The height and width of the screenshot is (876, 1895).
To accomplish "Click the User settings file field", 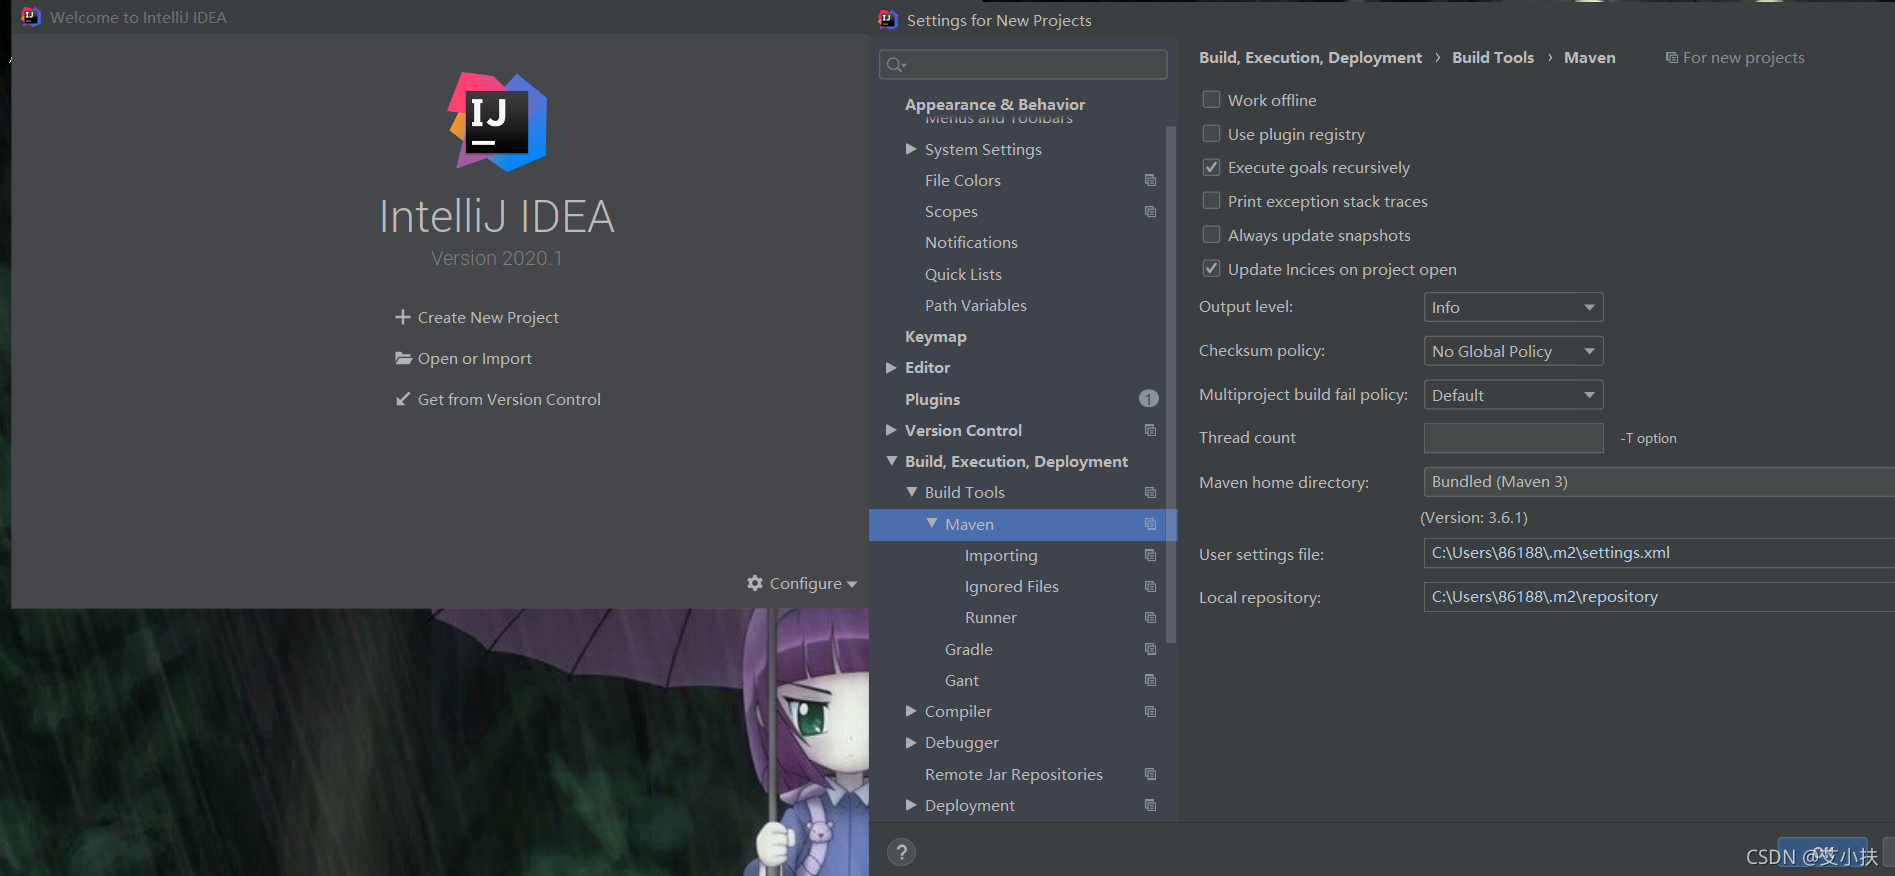I will point(1659,553).
